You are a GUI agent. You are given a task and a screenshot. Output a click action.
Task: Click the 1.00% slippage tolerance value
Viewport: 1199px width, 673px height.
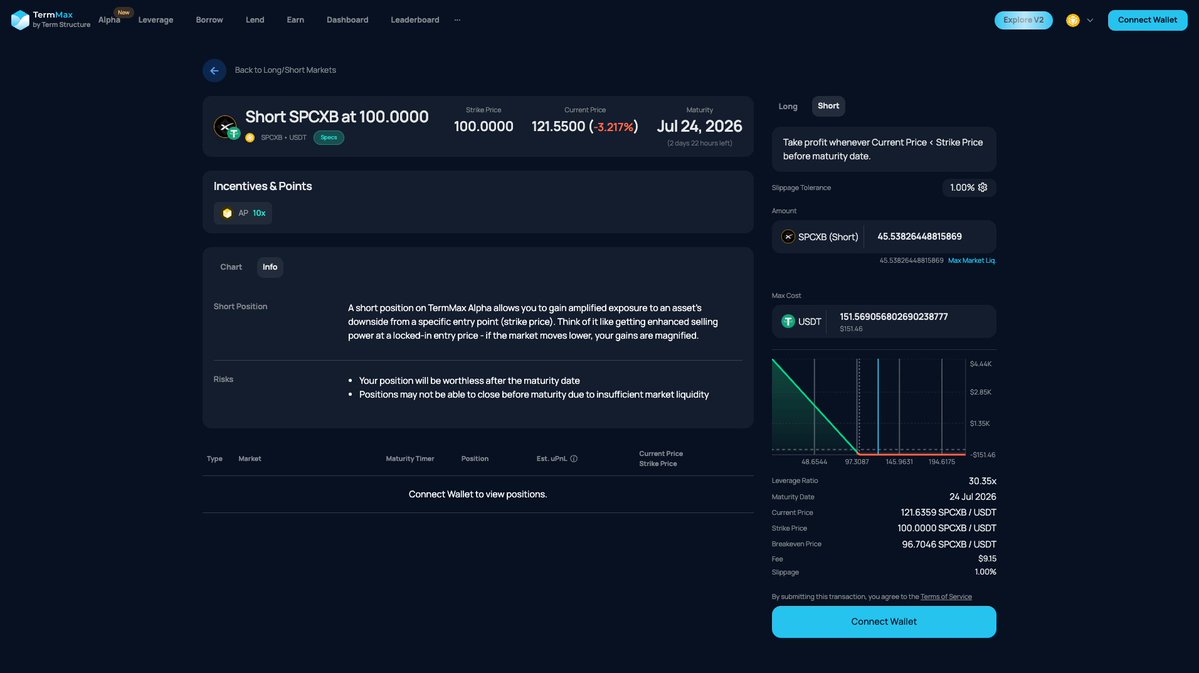coord(962,187)
